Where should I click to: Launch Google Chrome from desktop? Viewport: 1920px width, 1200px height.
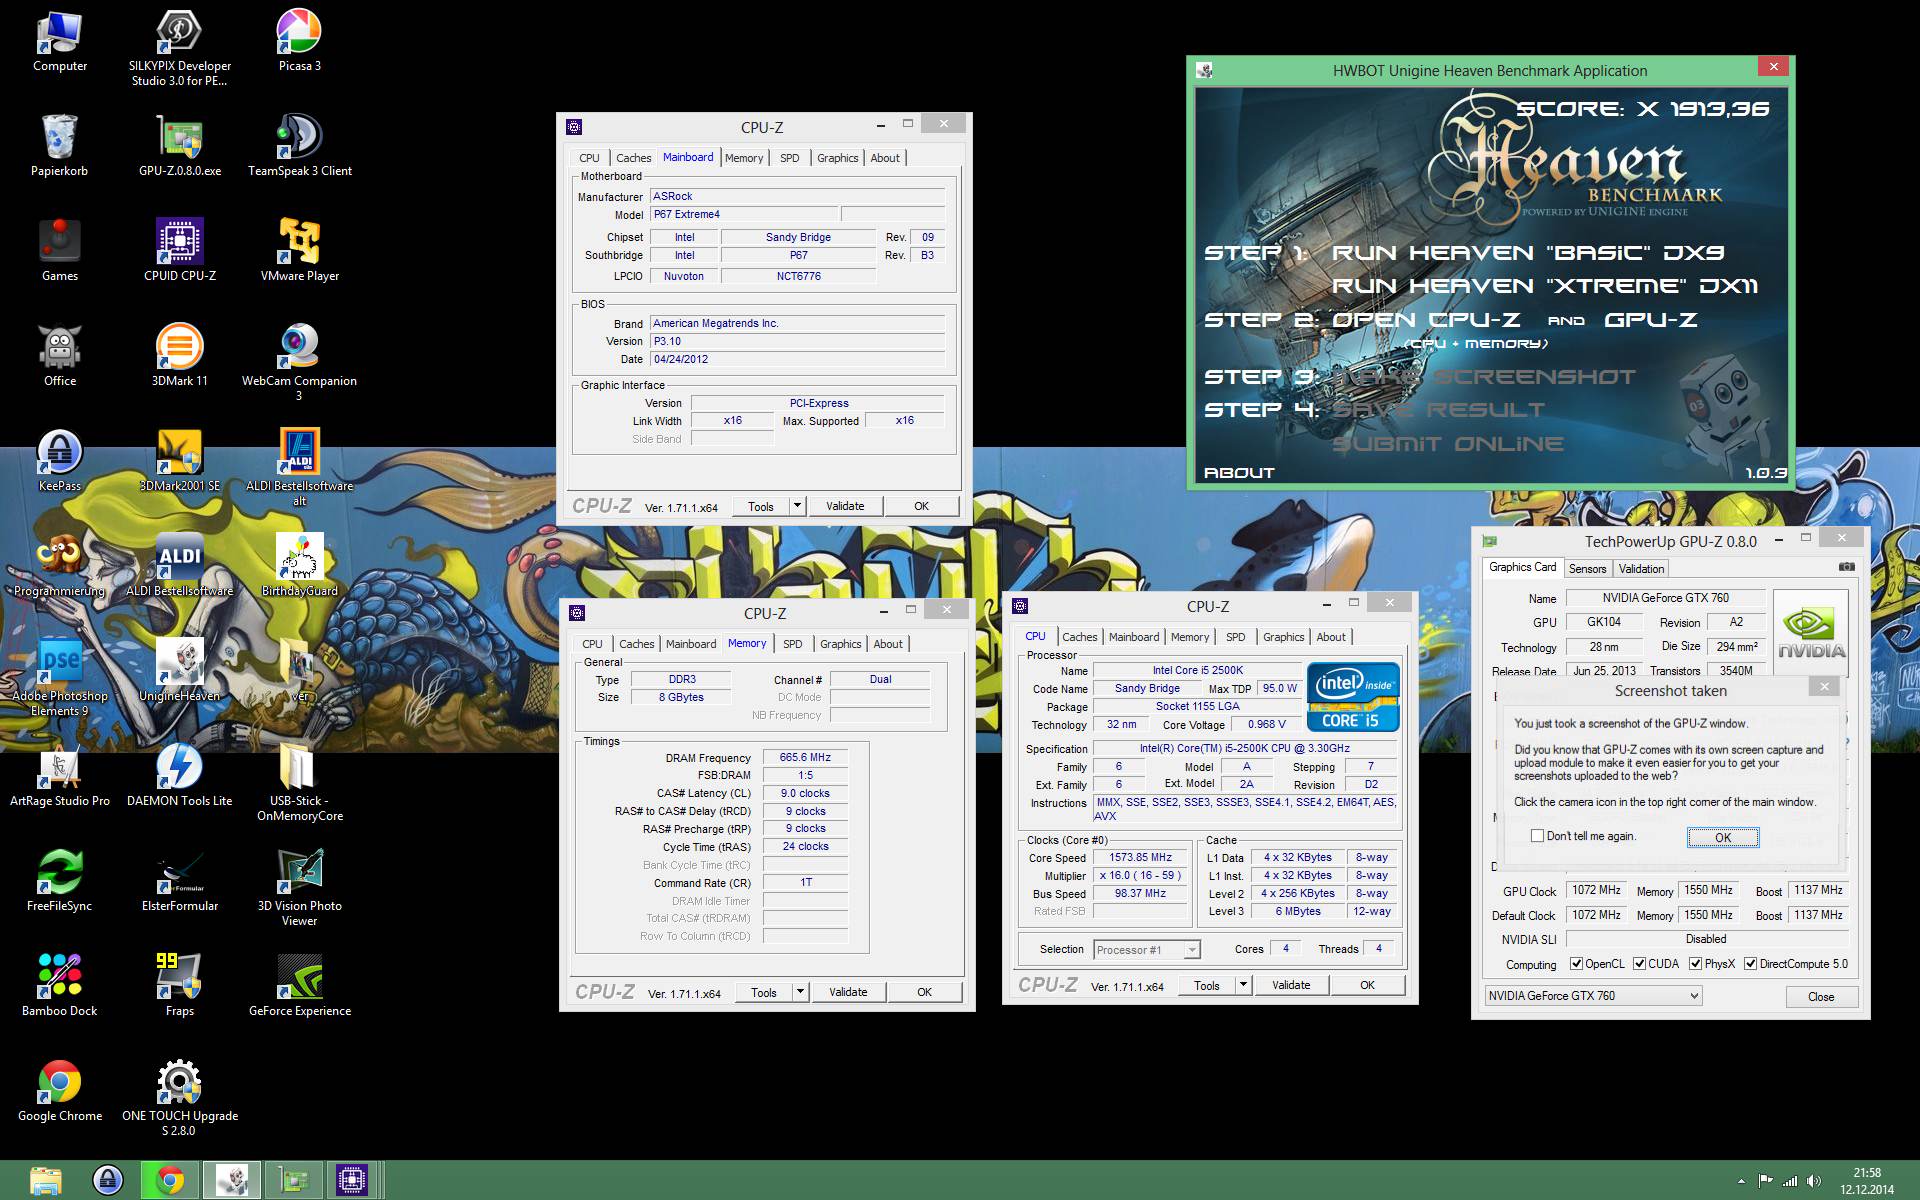click(x=60, y=1091)
